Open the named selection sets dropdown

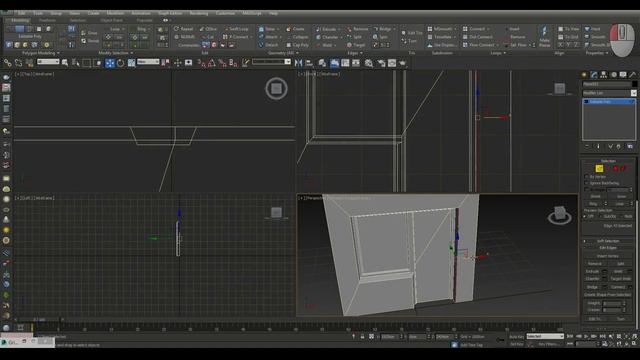click(x=271, y=62)
